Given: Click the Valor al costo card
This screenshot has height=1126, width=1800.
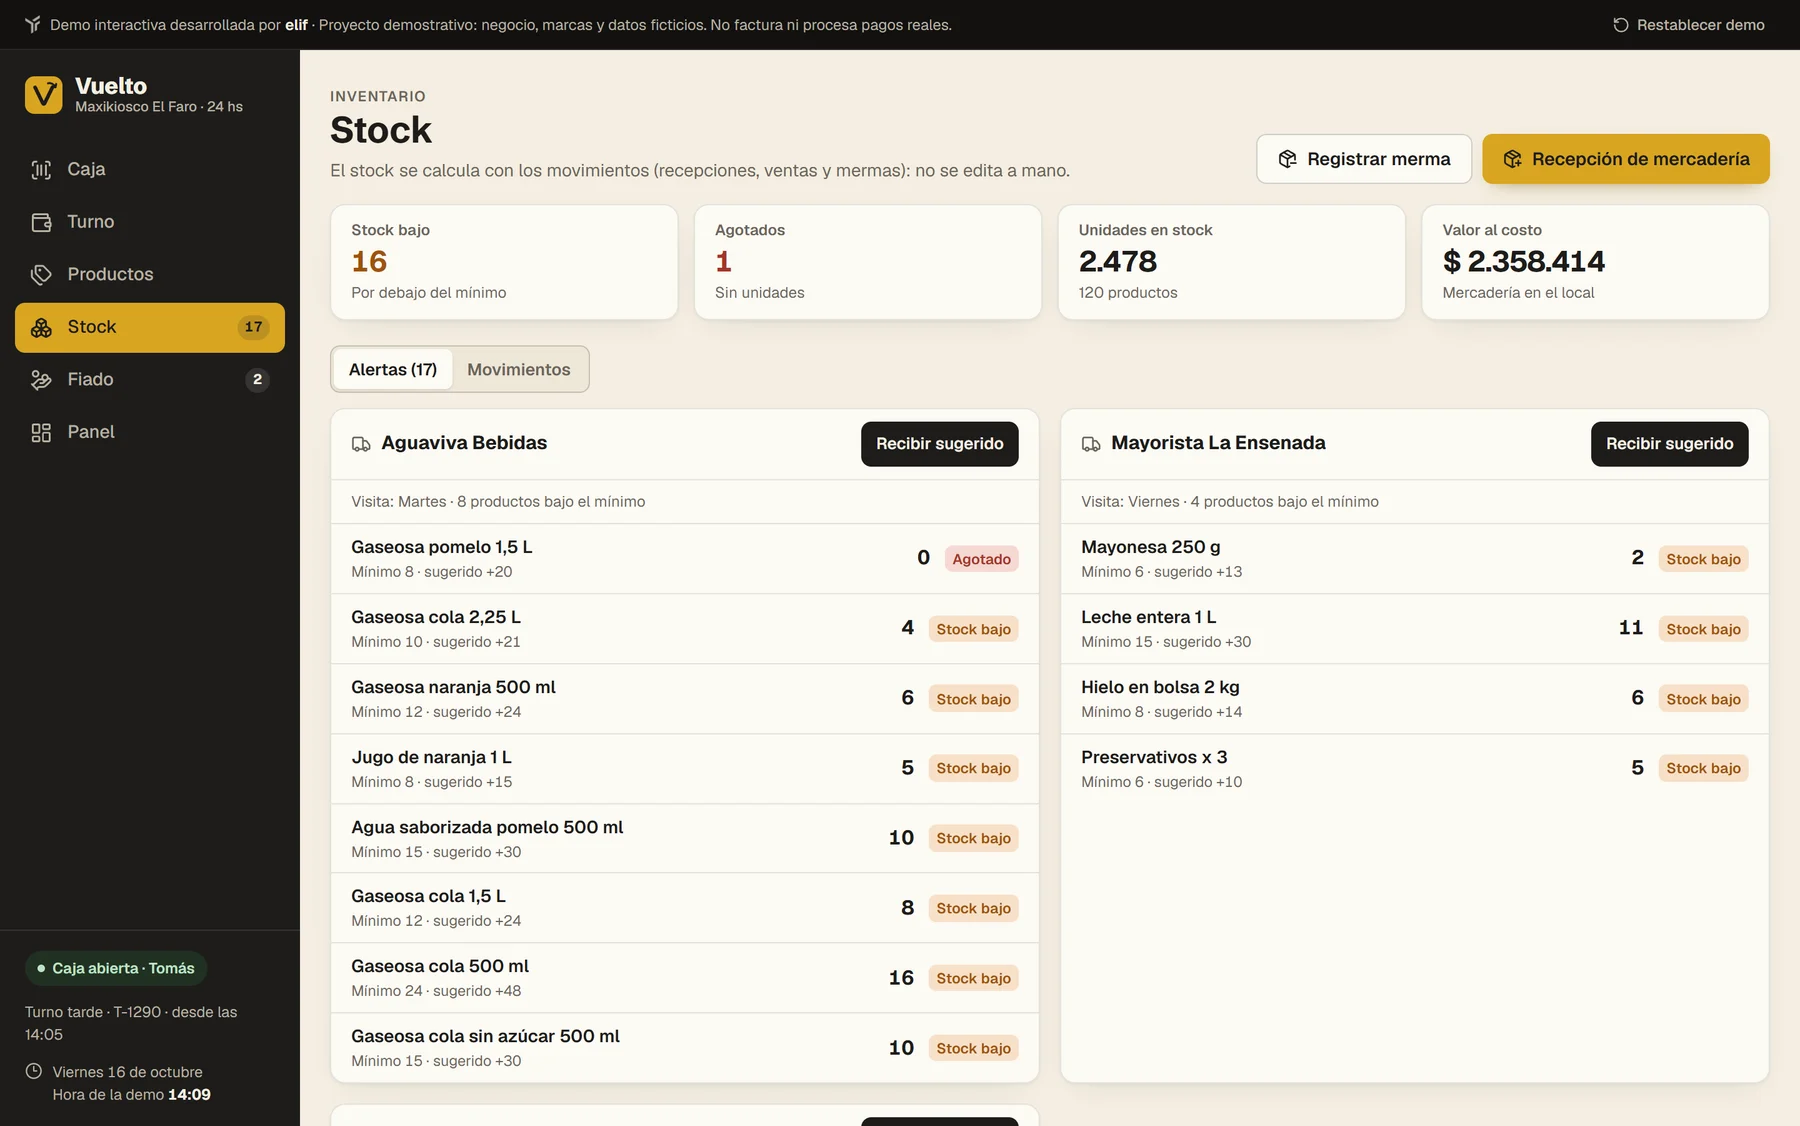Looking at the screenshot, I should (1596, 262).
